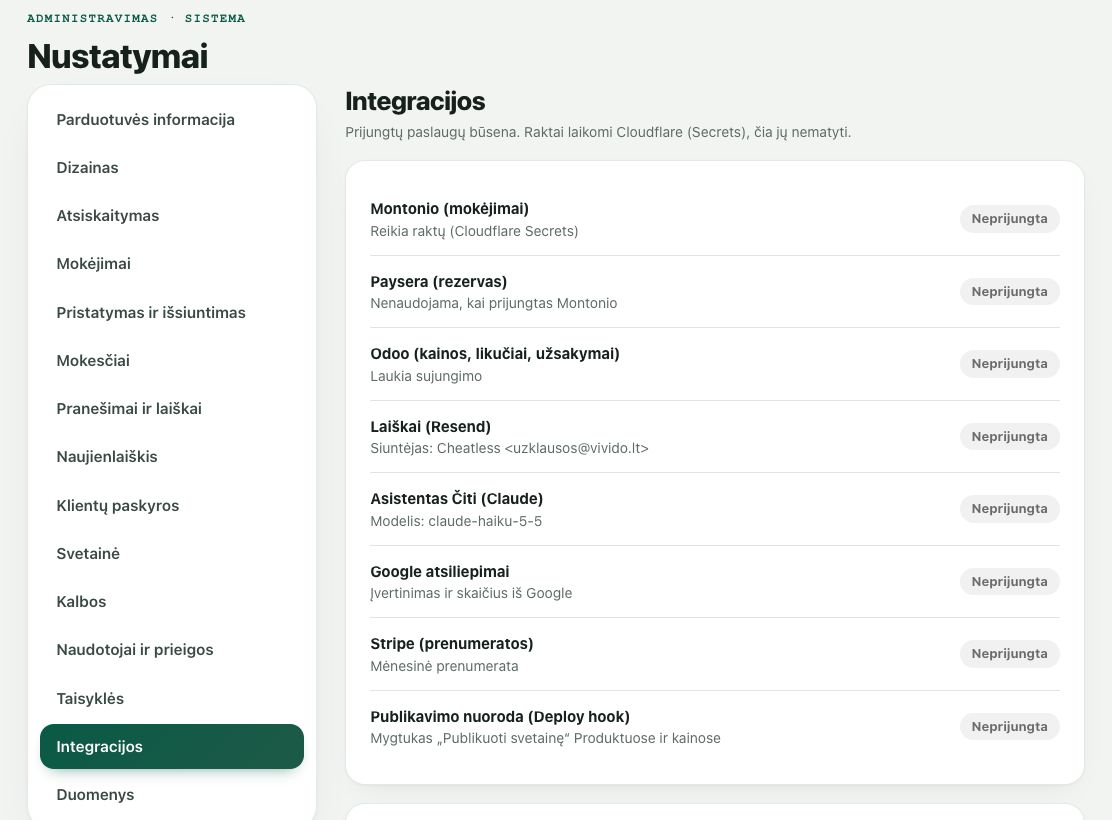
Task: Click Neprijungta status for Laiškai (Resend)
Action: click(1009, 436)
